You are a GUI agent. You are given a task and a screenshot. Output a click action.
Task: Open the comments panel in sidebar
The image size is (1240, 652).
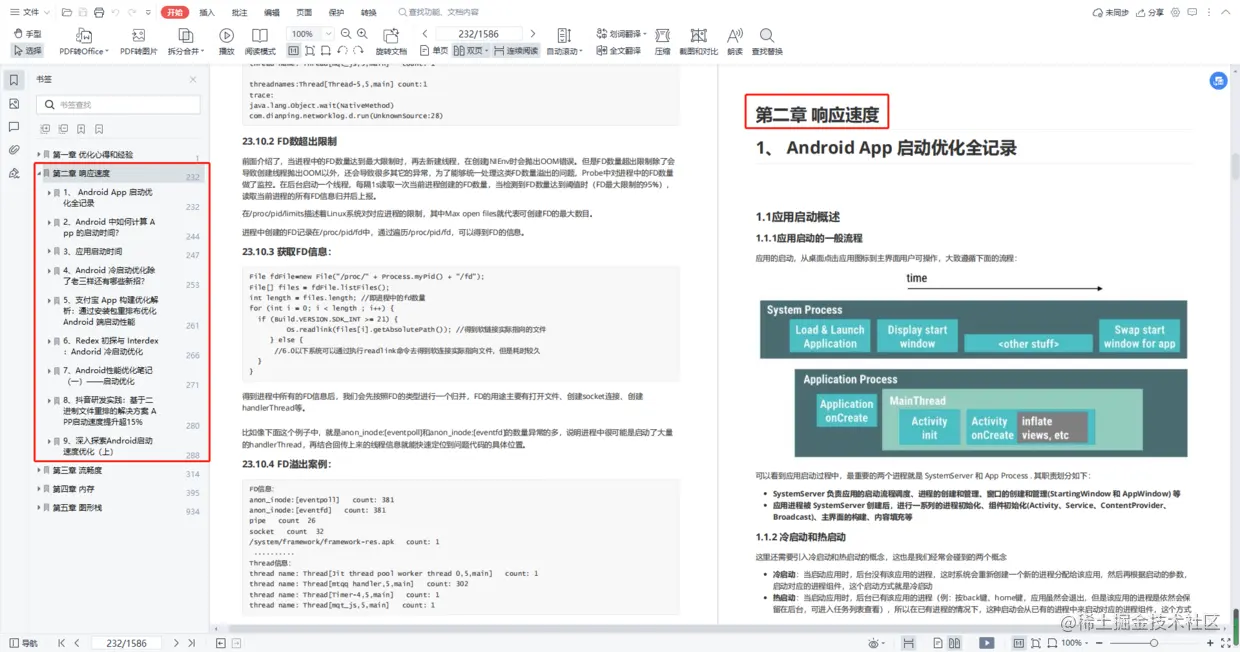pos(14,127)
